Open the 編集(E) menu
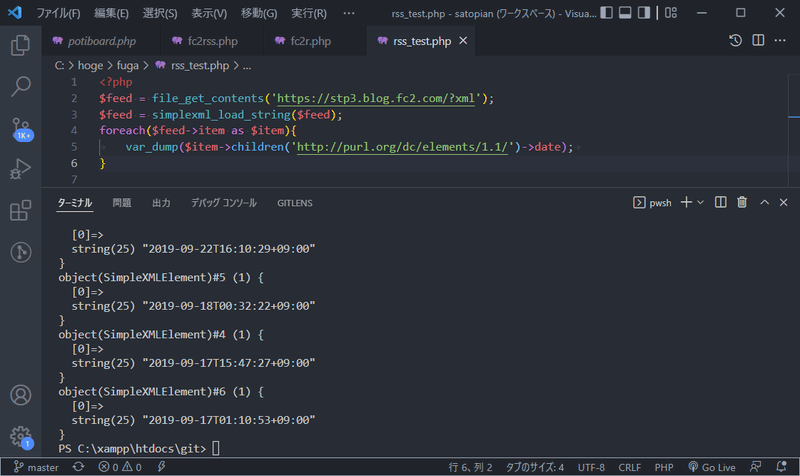Viewport: 800px width, 476px height. [111, 13]
